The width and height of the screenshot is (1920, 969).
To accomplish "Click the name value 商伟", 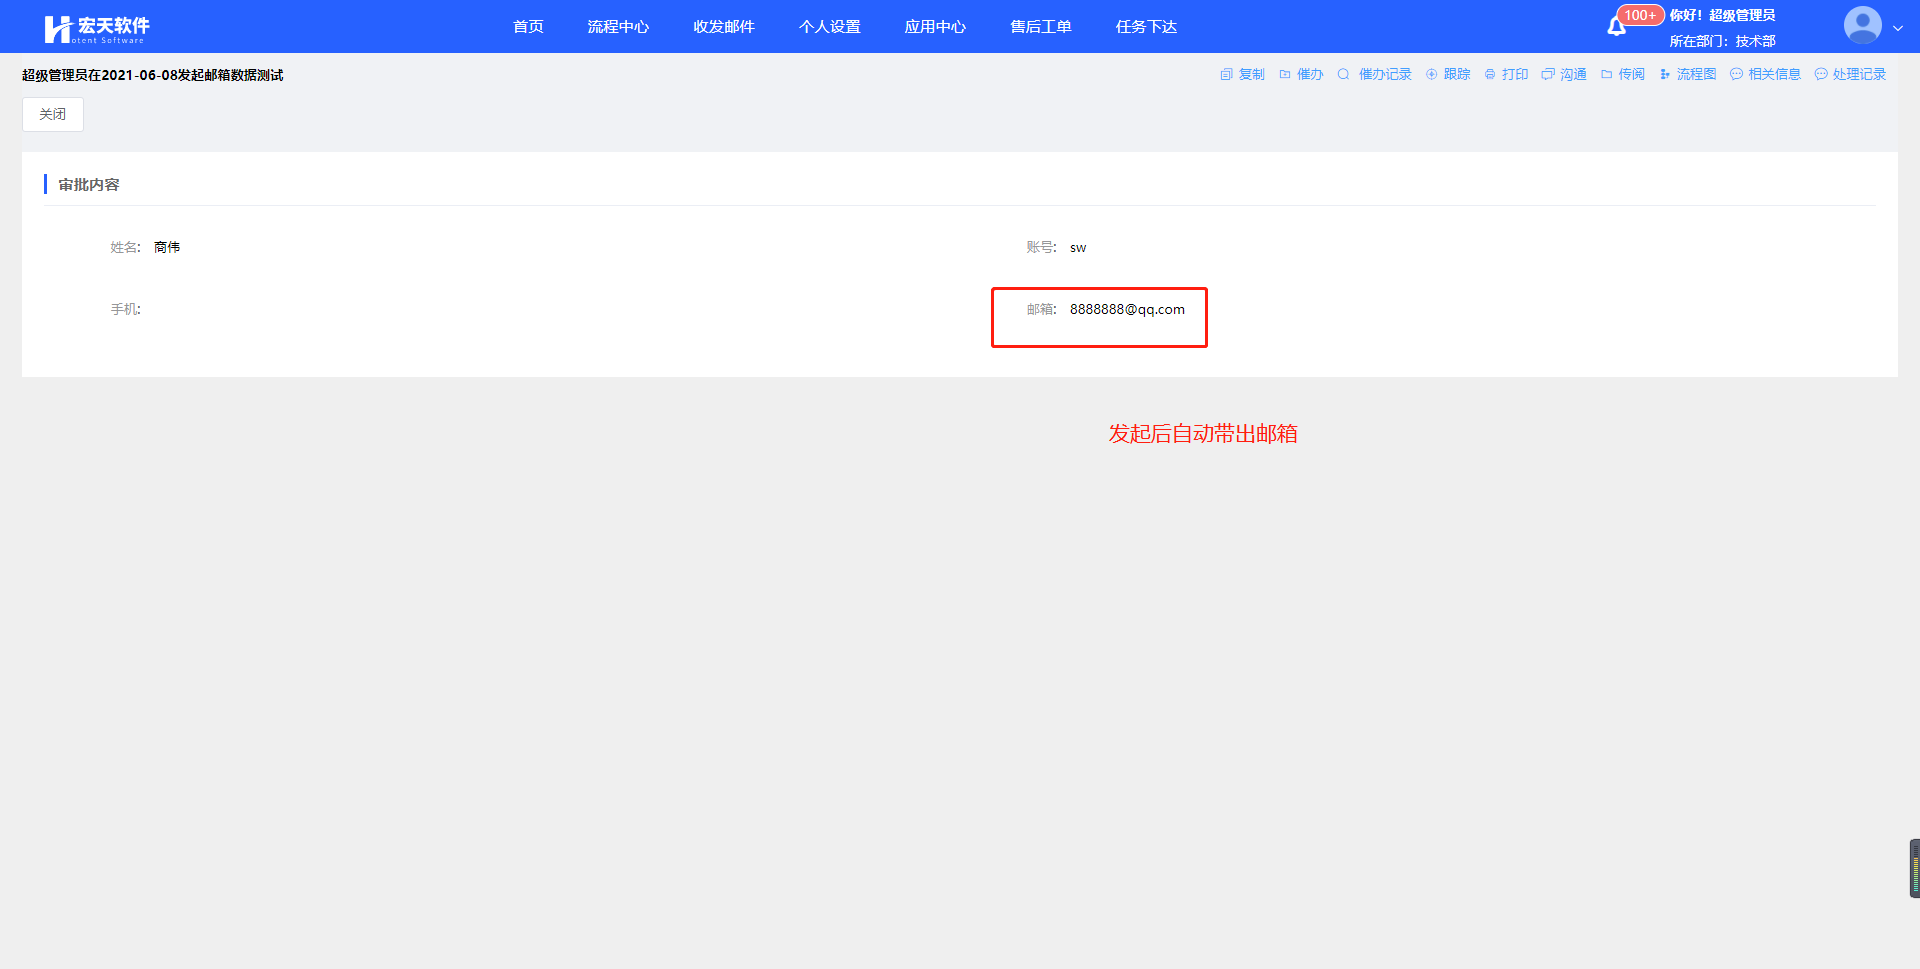I will tap(167, 247).
